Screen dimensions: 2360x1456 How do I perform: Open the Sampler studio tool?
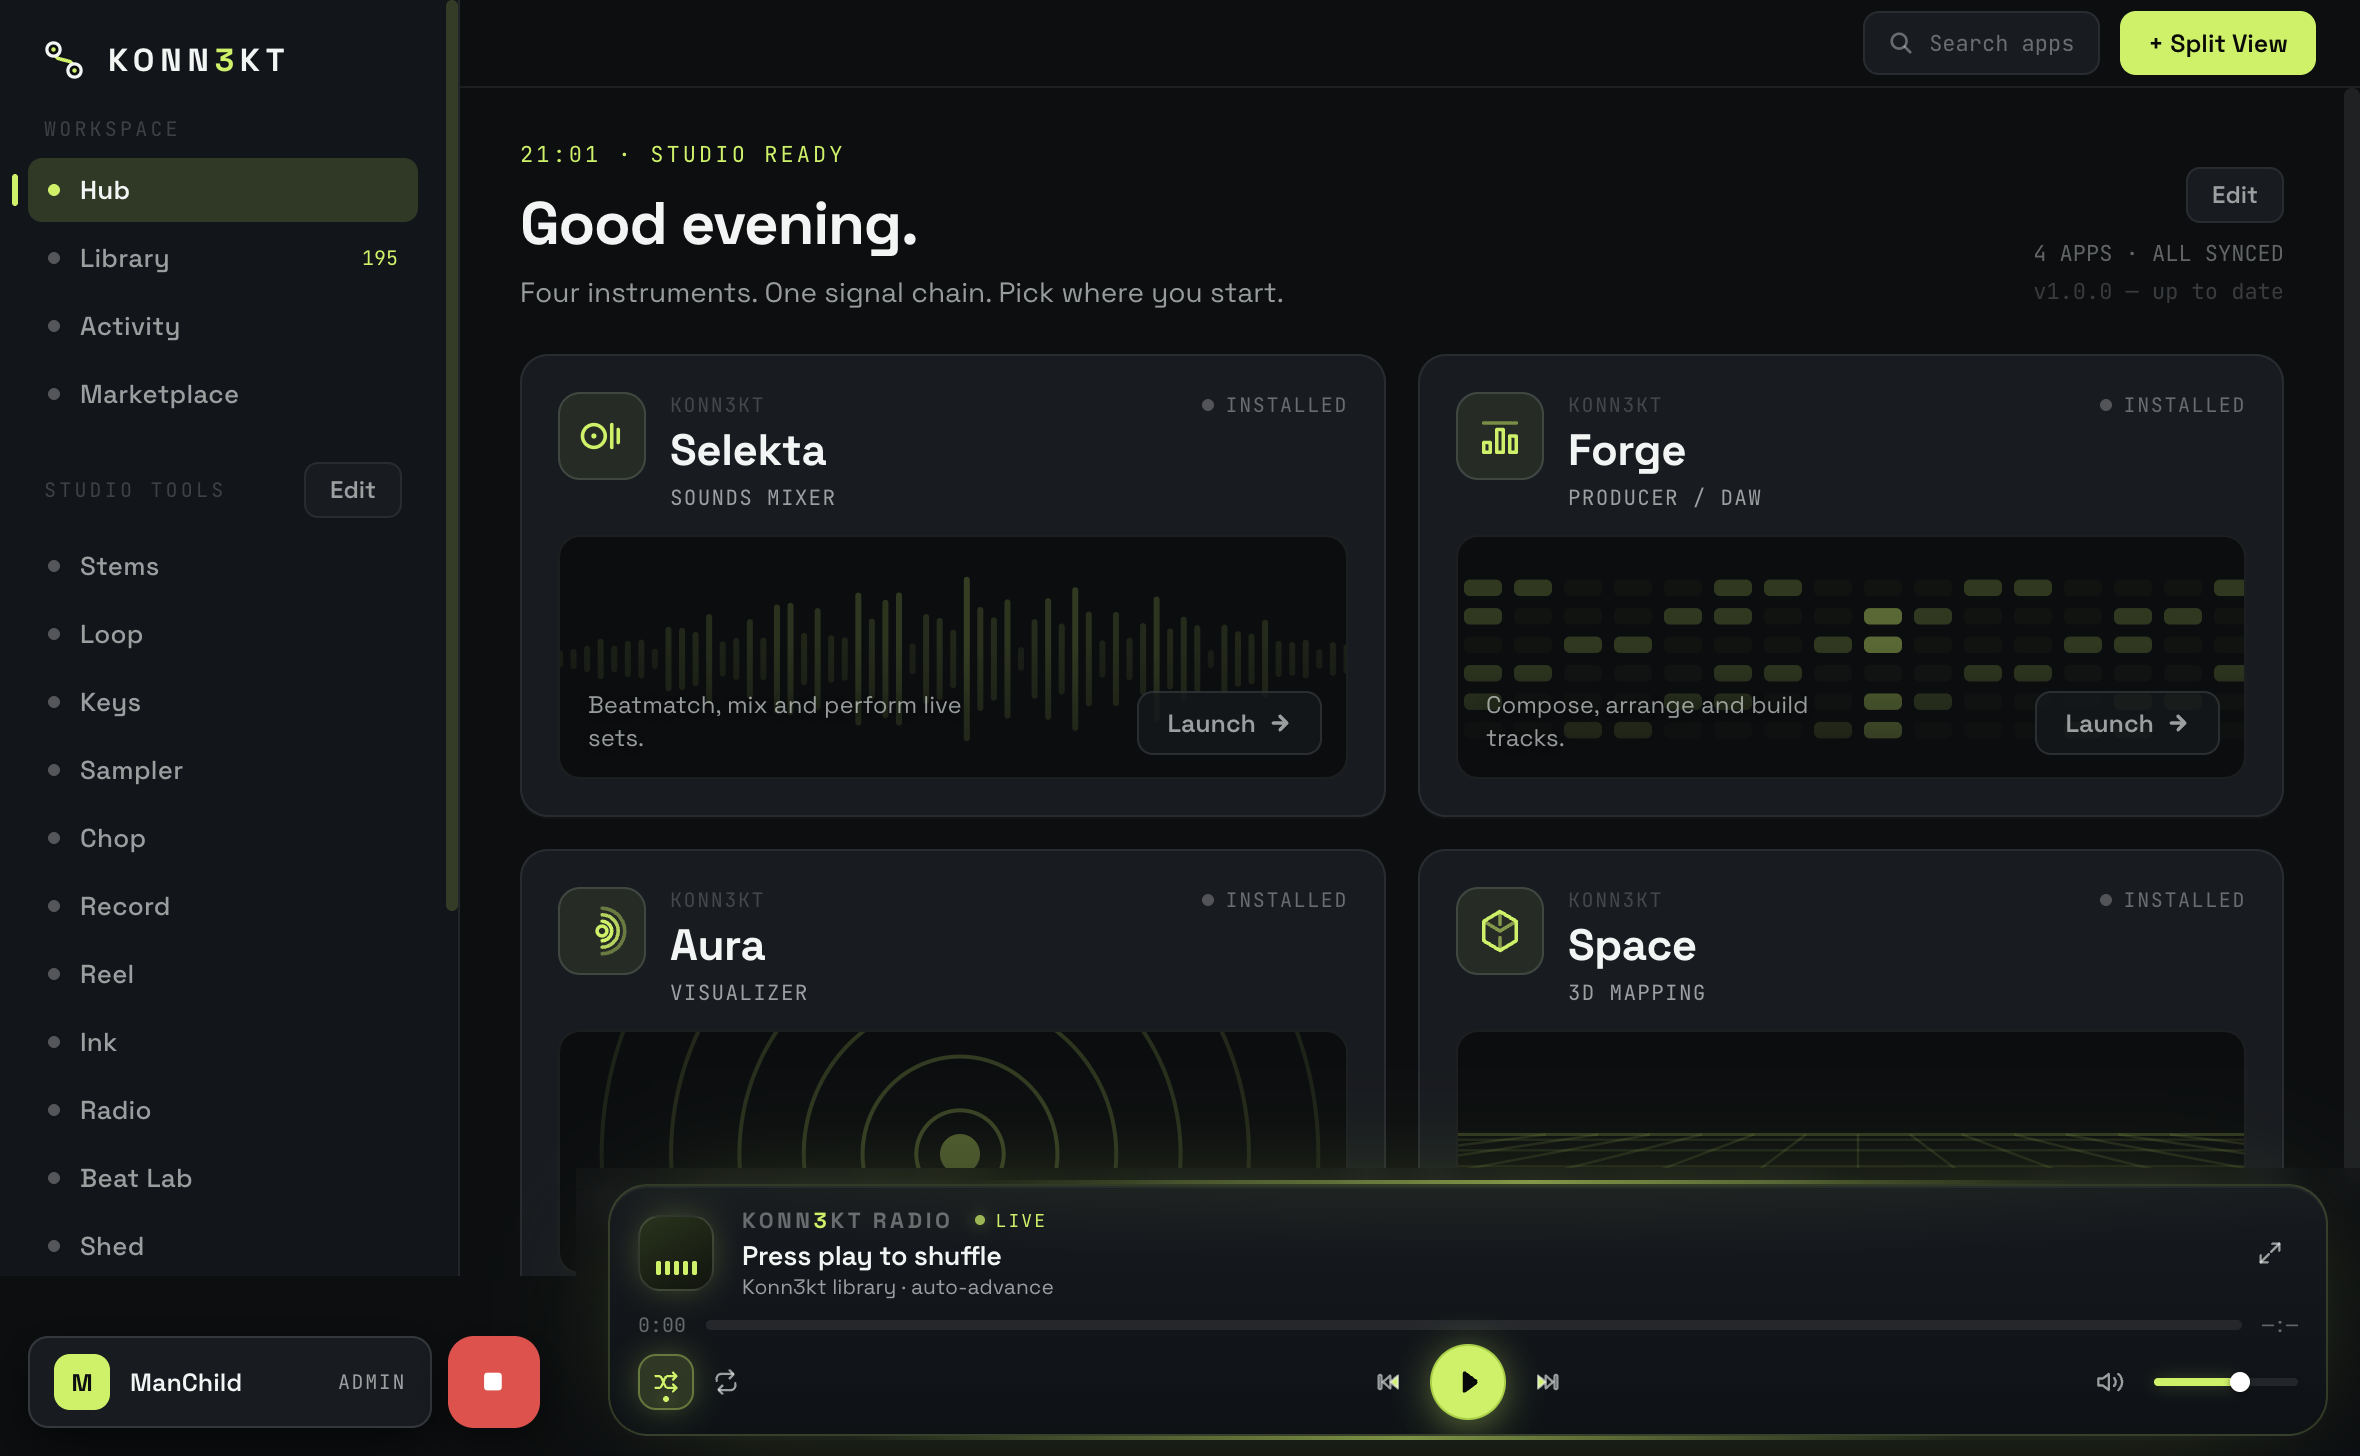[x=223, y=770]
